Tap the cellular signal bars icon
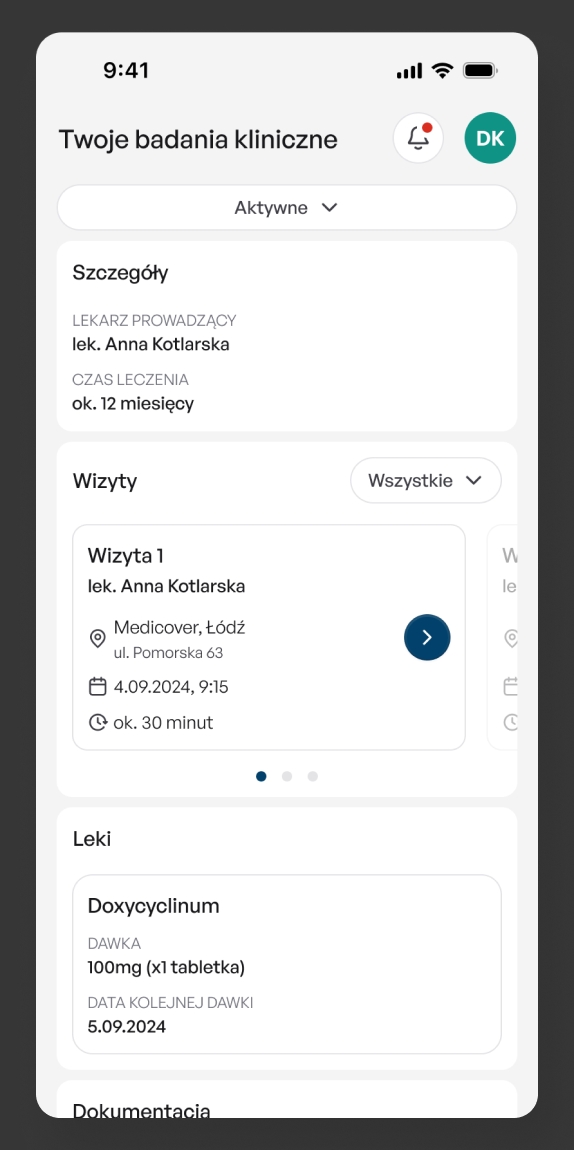The width and height of the screenshot is (574, 1150). point(410,70)
